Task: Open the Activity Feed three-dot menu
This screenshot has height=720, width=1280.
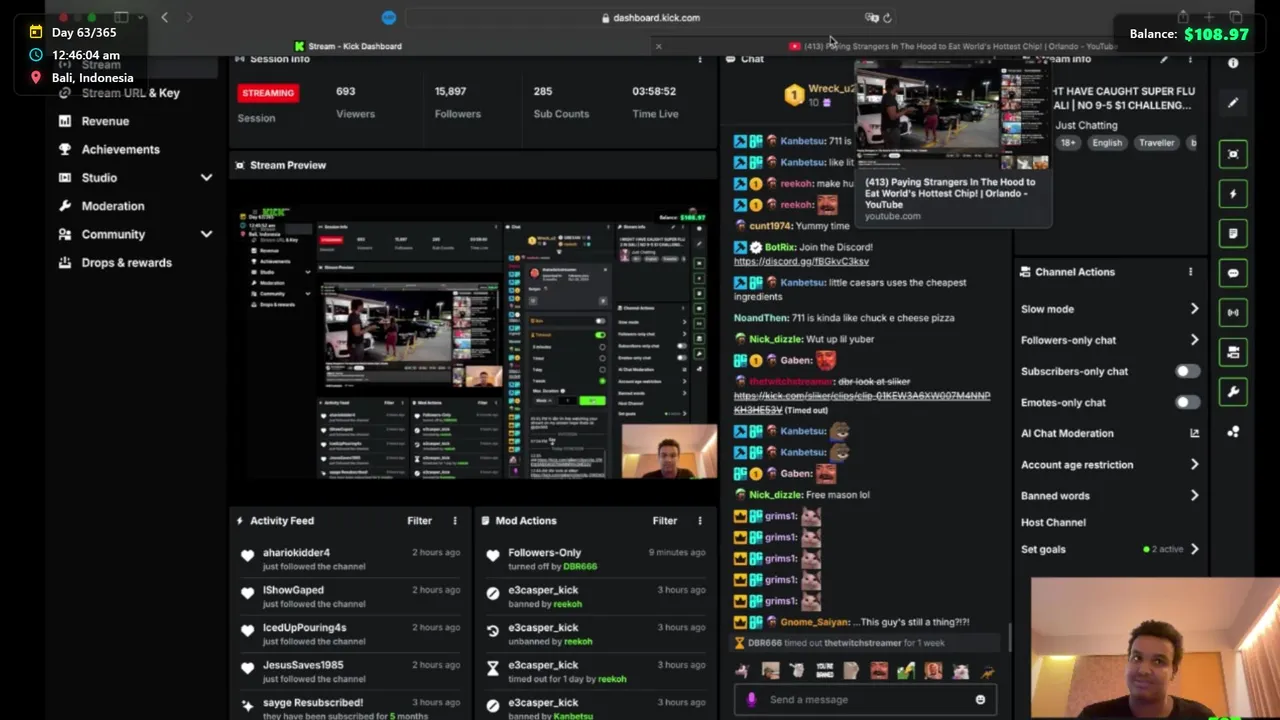Action: (x=455, y=521)
